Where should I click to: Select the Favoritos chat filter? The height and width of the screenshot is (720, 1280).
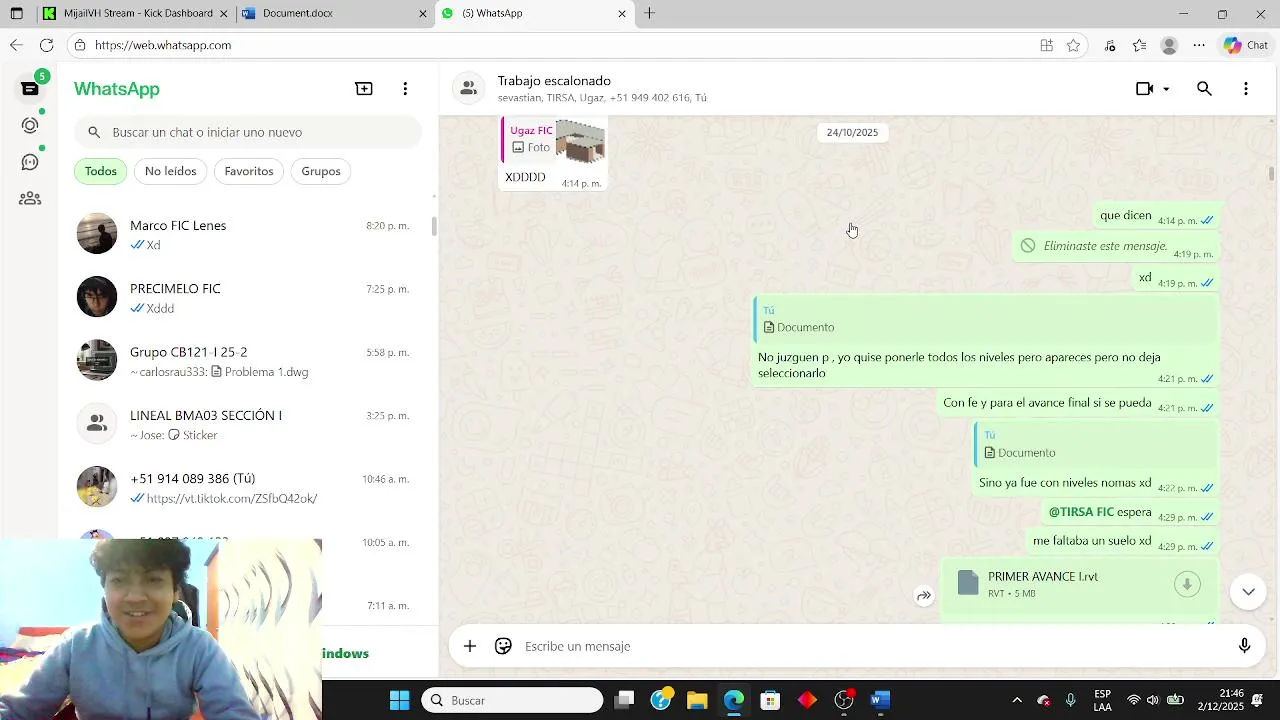[x=249, y=171]
